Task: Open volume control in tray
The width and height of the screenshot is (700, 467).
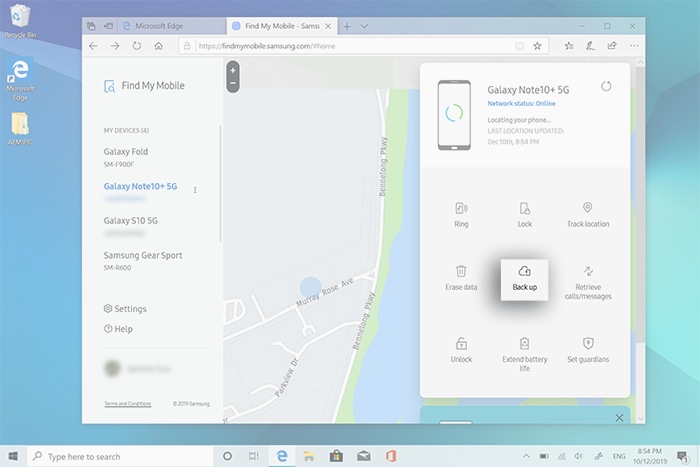Action: pos(579,456)
